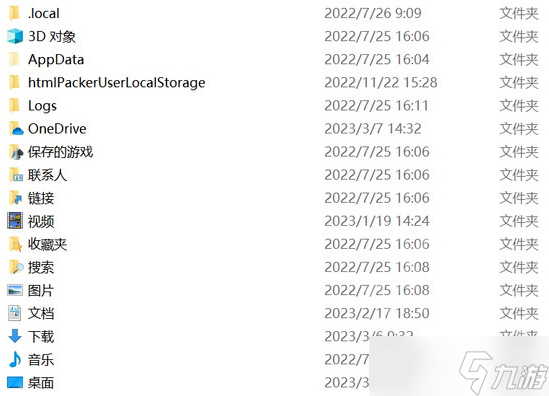Viewport: 549px width, 396px height.
Task: Click the OneDrive cloud folder icon
Action: (x=16, y=129)
